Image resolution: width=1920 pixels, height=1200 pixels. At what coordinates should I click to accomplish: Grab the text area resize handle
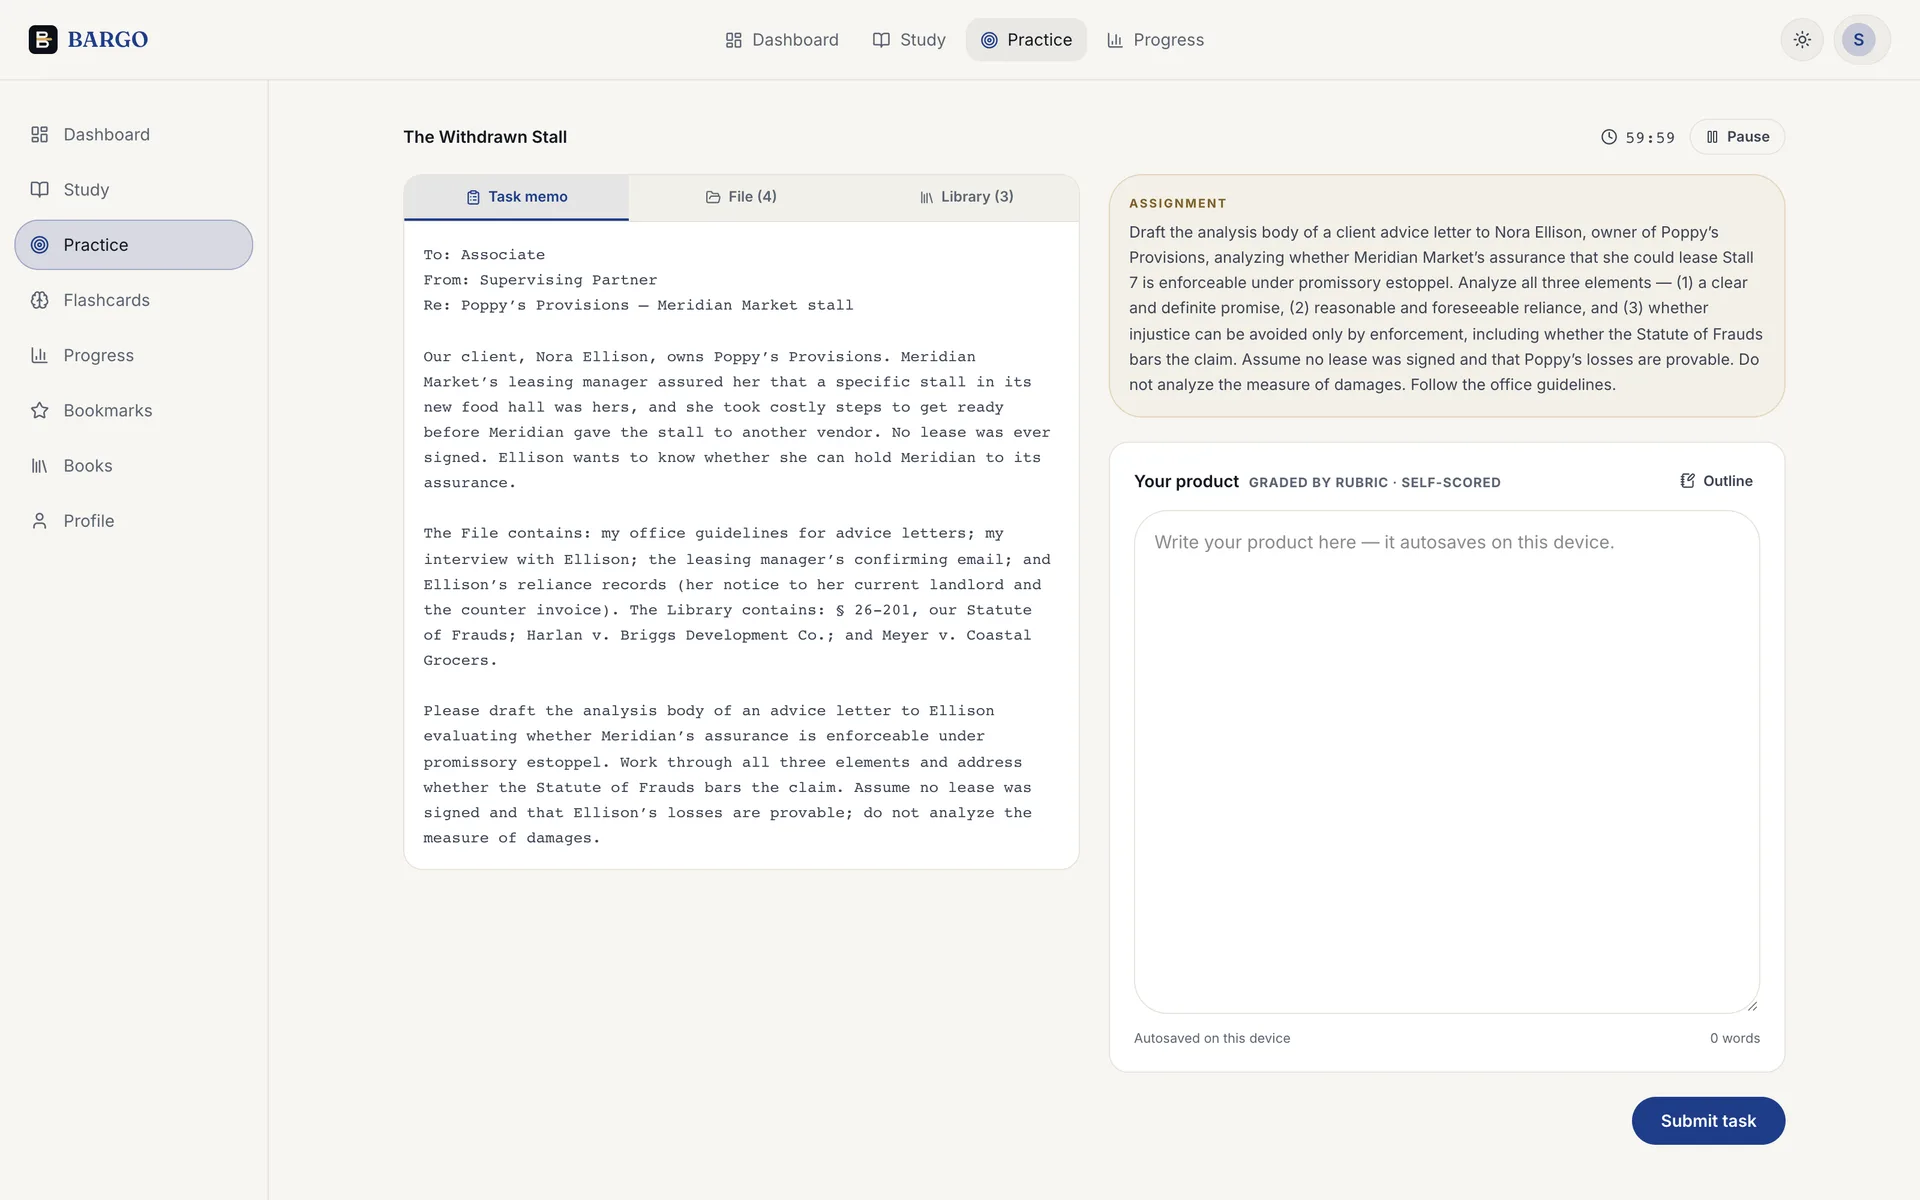click(x=1752, y=1006)
